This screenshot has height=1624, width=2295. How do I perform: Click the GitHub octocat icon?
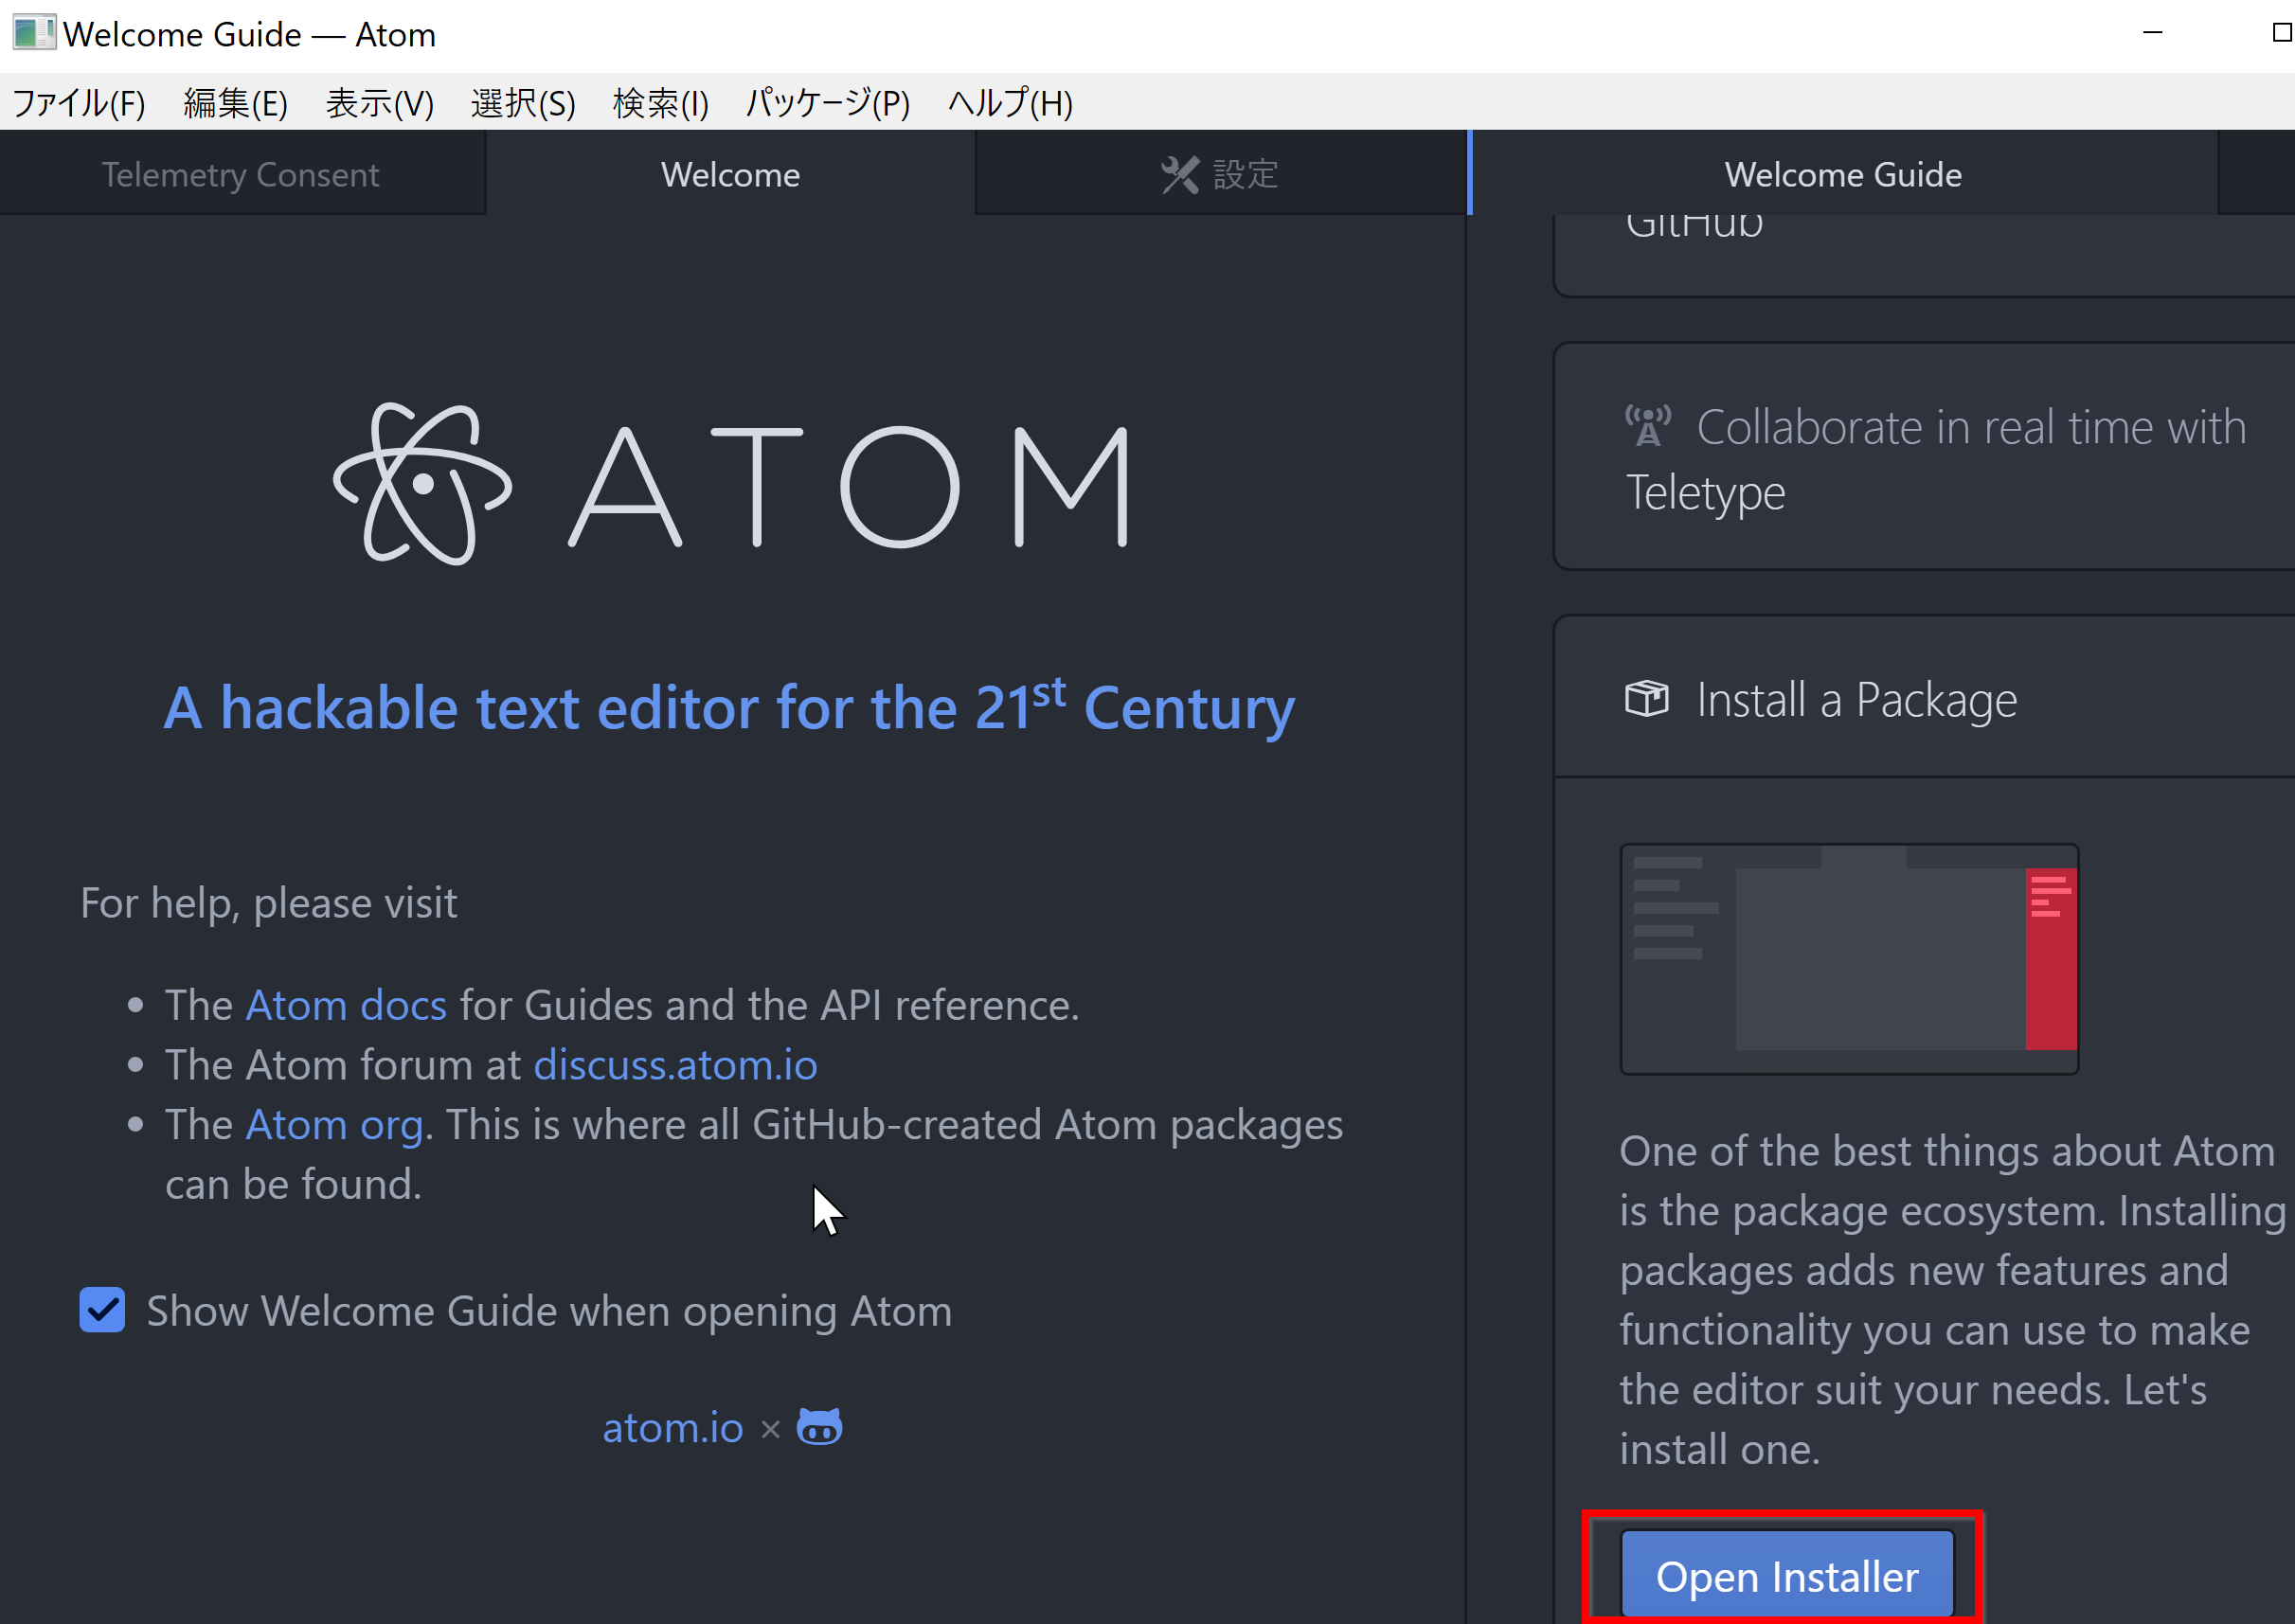pyautogui.click(x=819, y=1426)
